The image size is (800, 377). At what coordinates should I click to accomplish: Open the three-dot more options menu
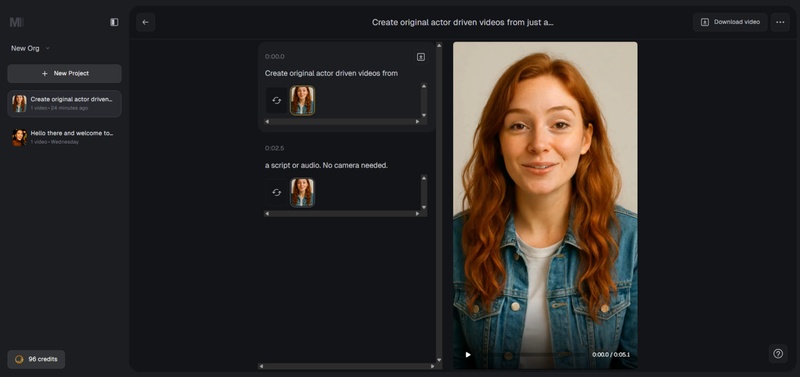coord(780,22)
